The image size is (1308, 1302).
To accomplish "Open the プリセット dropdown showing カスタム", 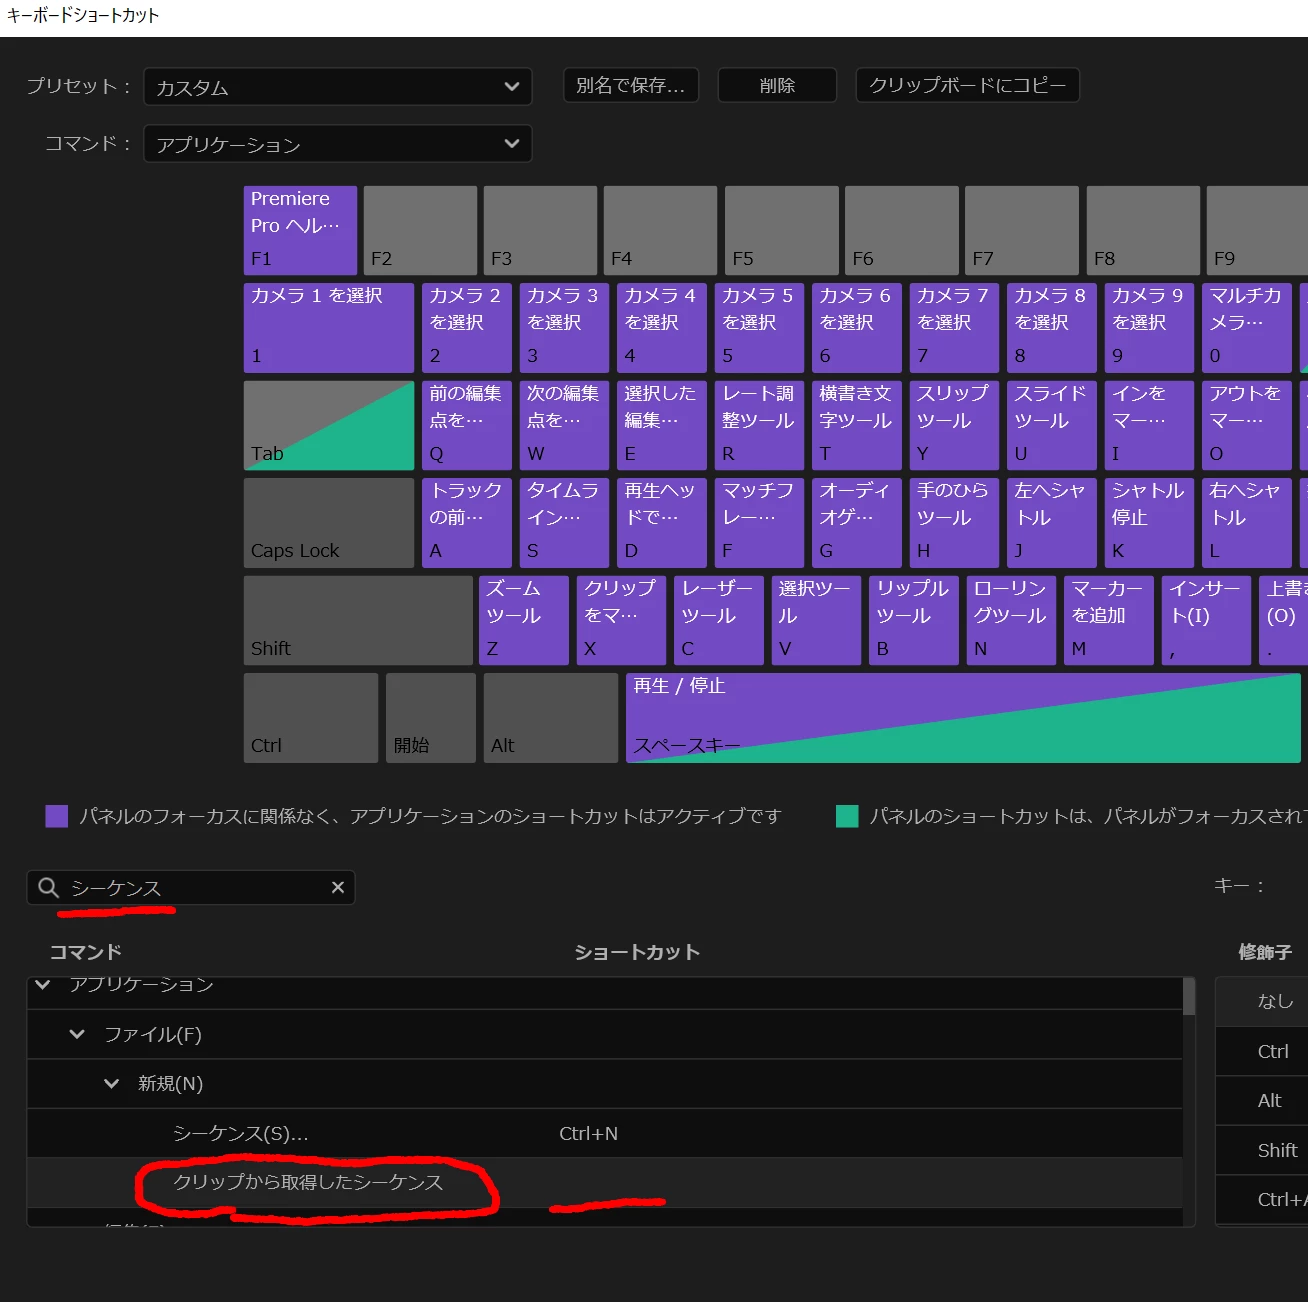I will point(338,87).
